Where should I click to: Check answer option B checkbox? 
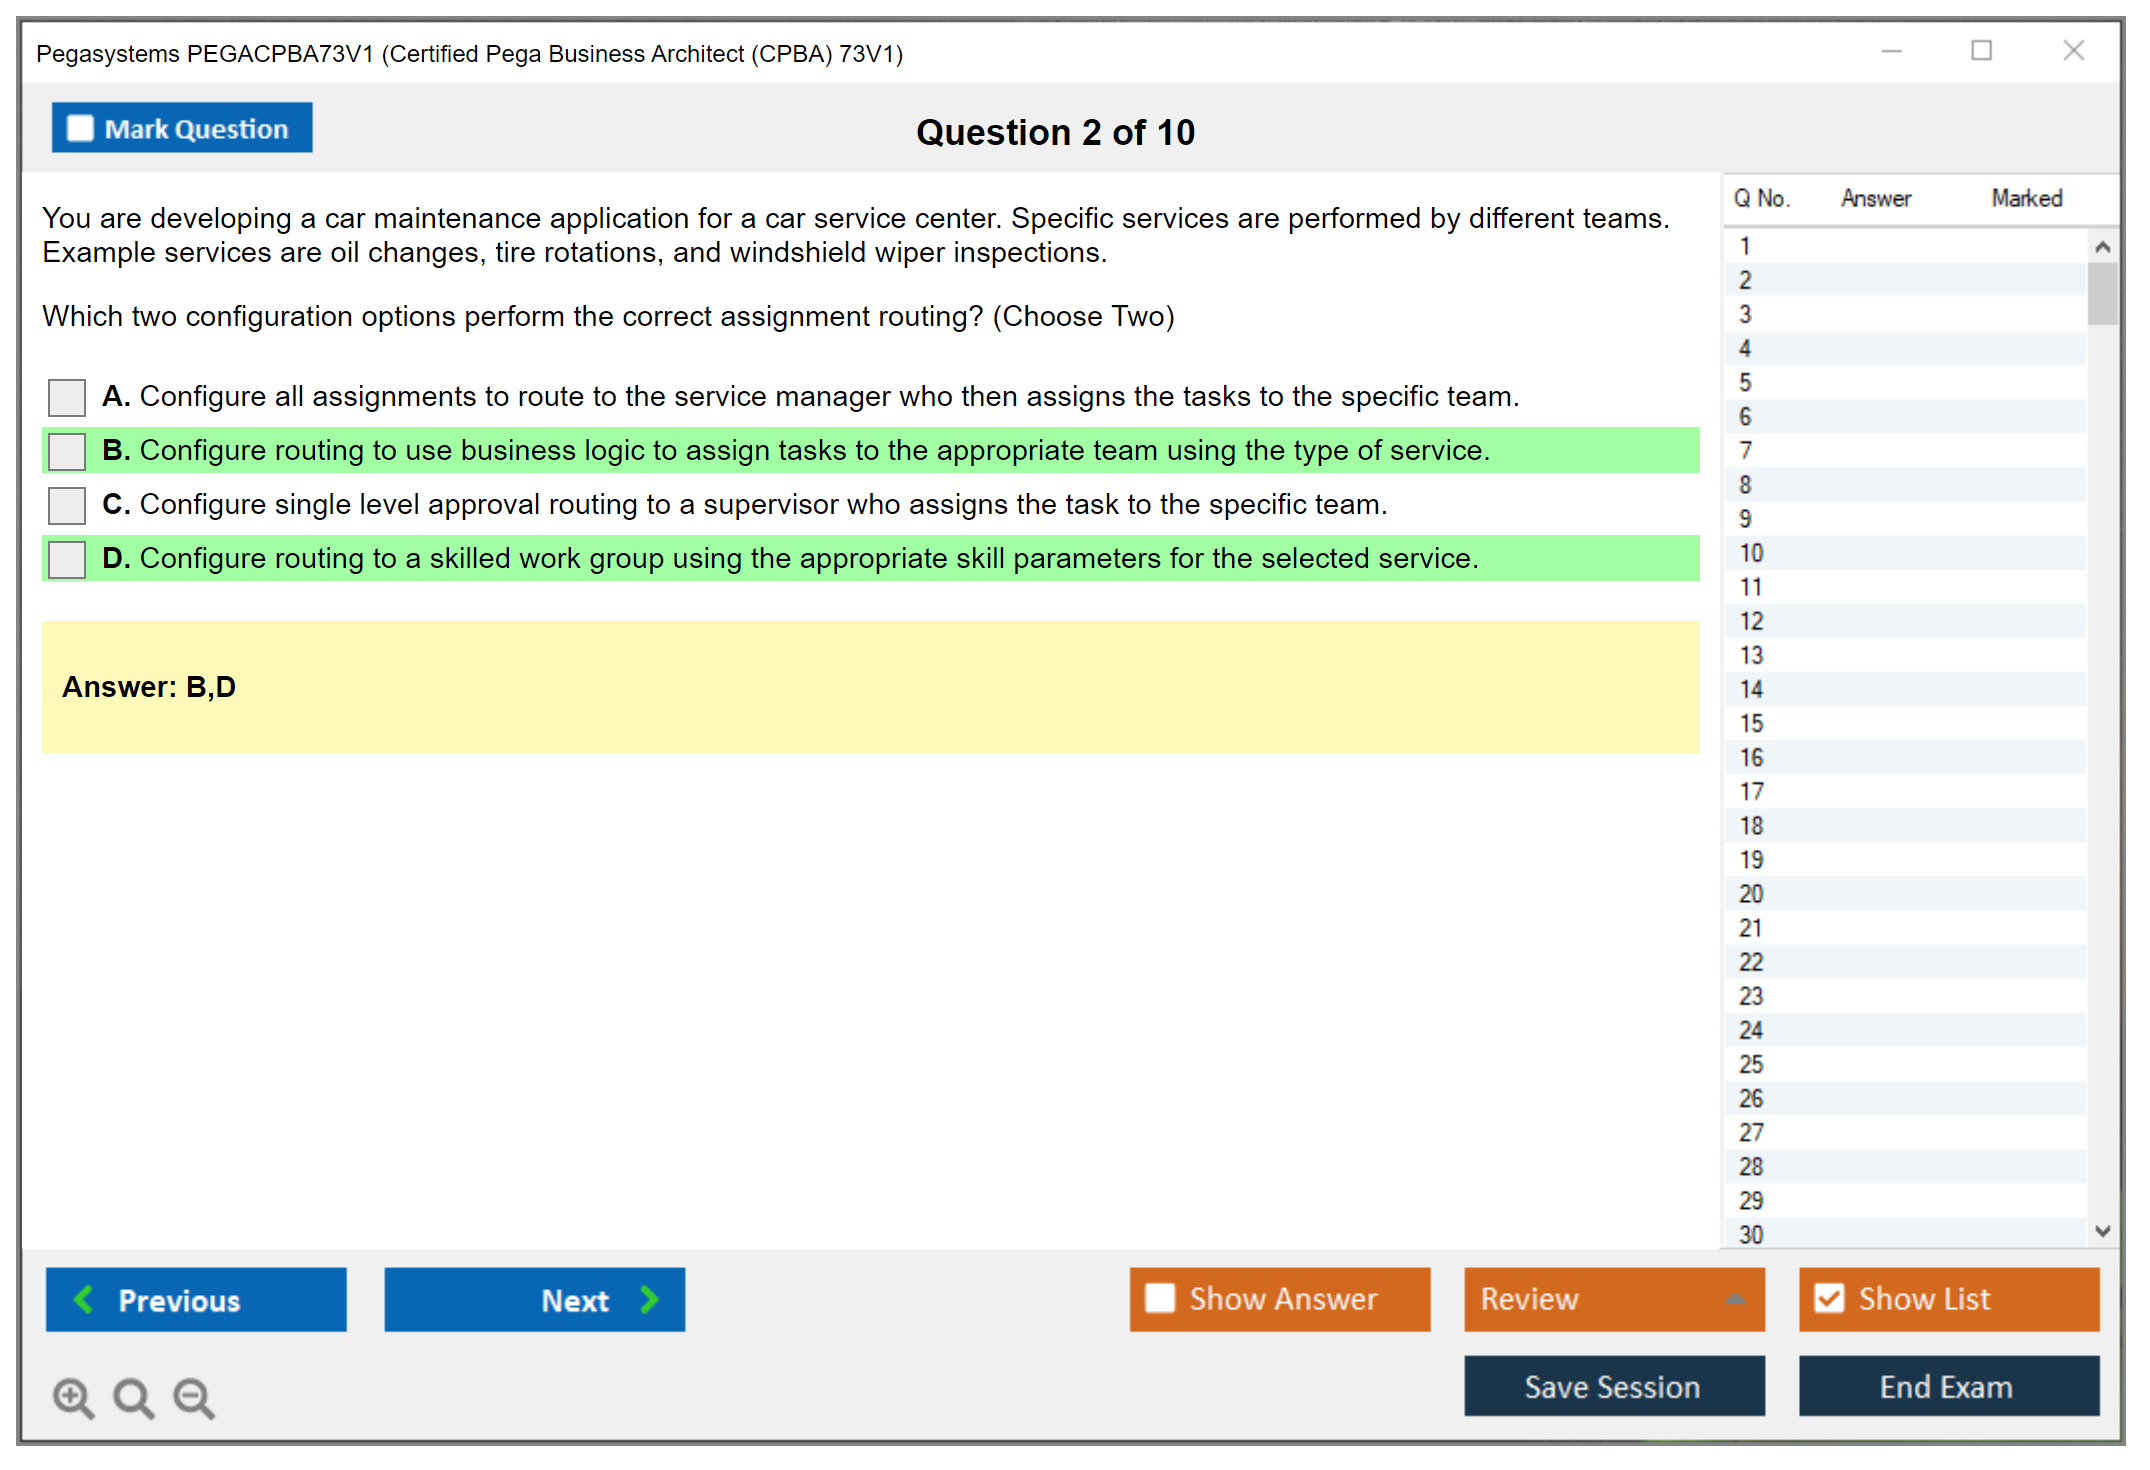(67, 451)
